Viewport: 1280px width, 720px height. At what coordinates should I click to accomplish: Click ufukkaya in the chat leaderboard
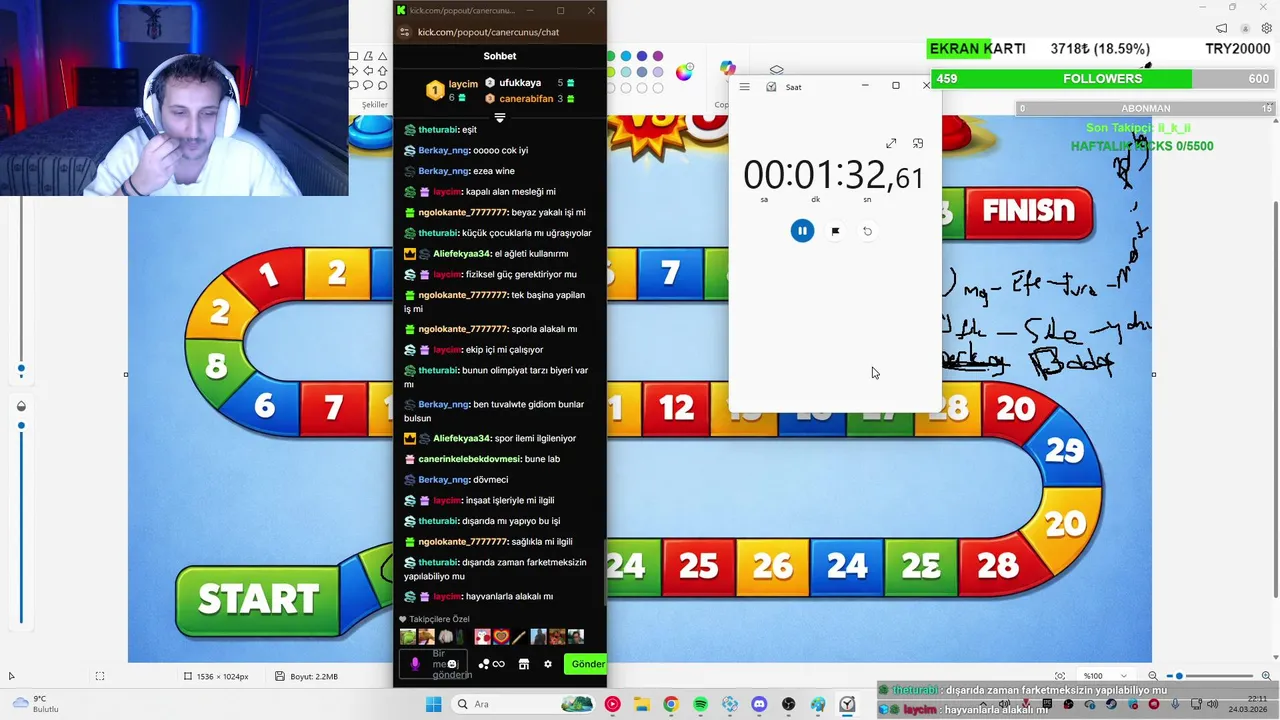[x=520, y=83]
